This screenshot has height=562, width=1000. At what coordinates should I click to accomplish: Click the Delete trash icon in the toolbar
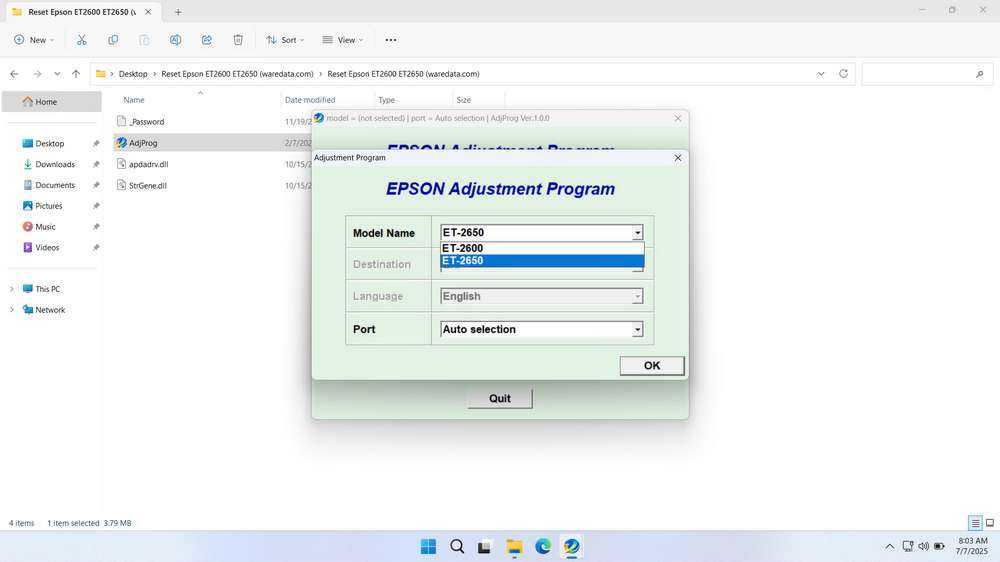pos(238,40)
